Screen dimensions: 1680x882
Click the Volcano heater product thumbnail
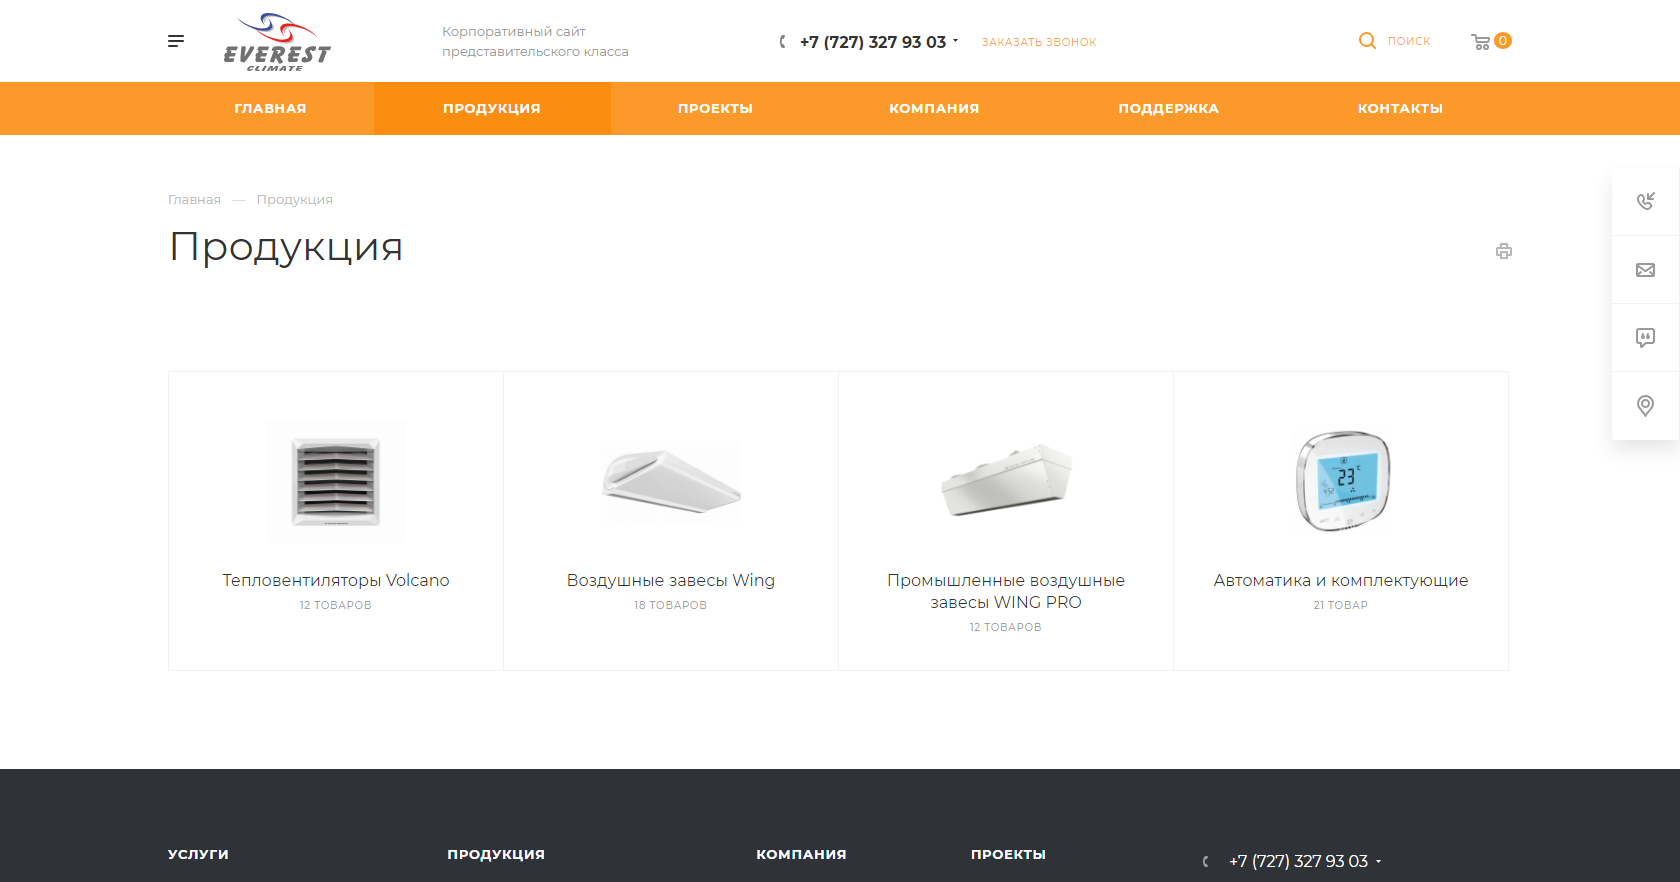pos(336,481)
